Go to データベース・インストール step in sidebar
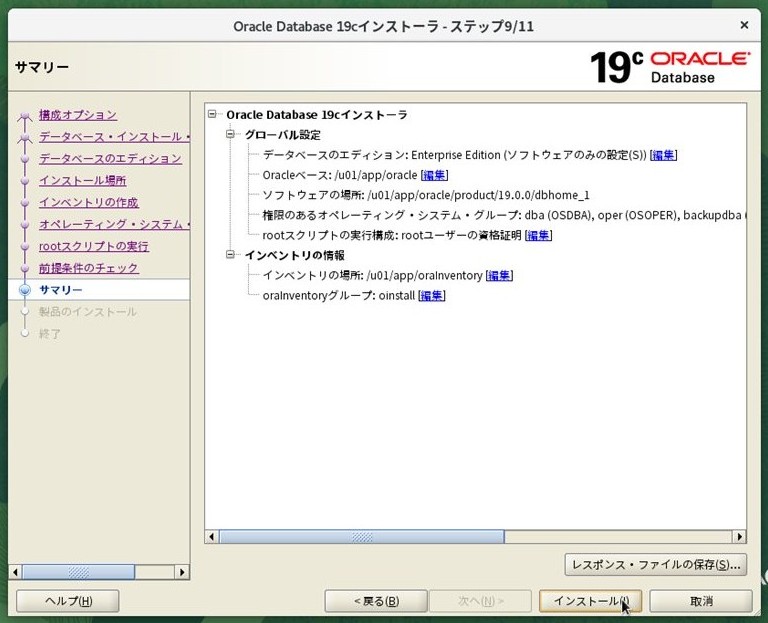 coord(114,137)
